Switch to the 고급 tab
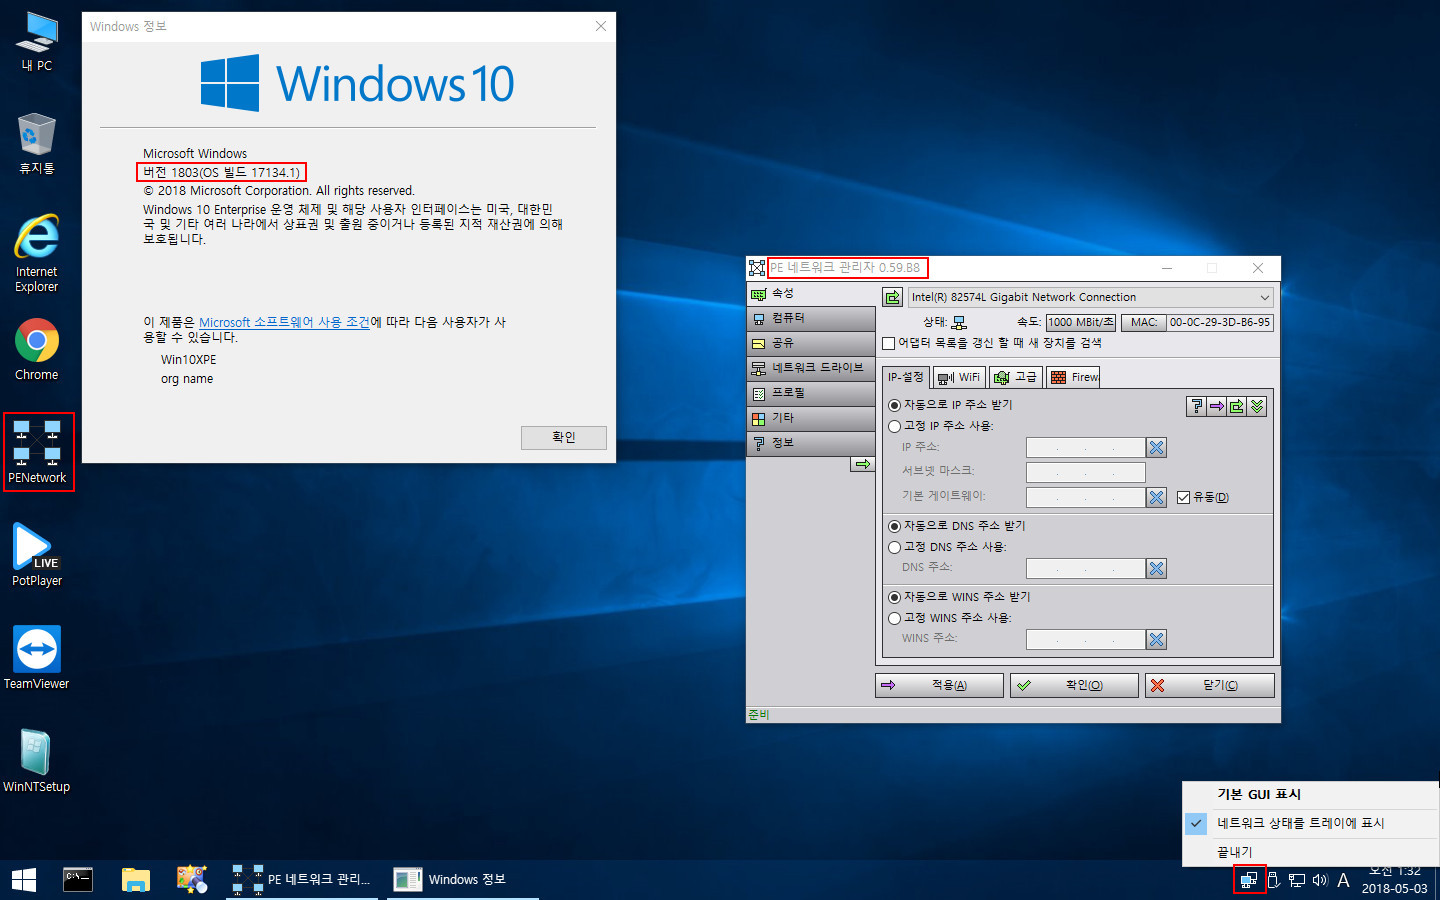Image resolution: width=1440 pixels, height=900 pixels. point(1016,377)
